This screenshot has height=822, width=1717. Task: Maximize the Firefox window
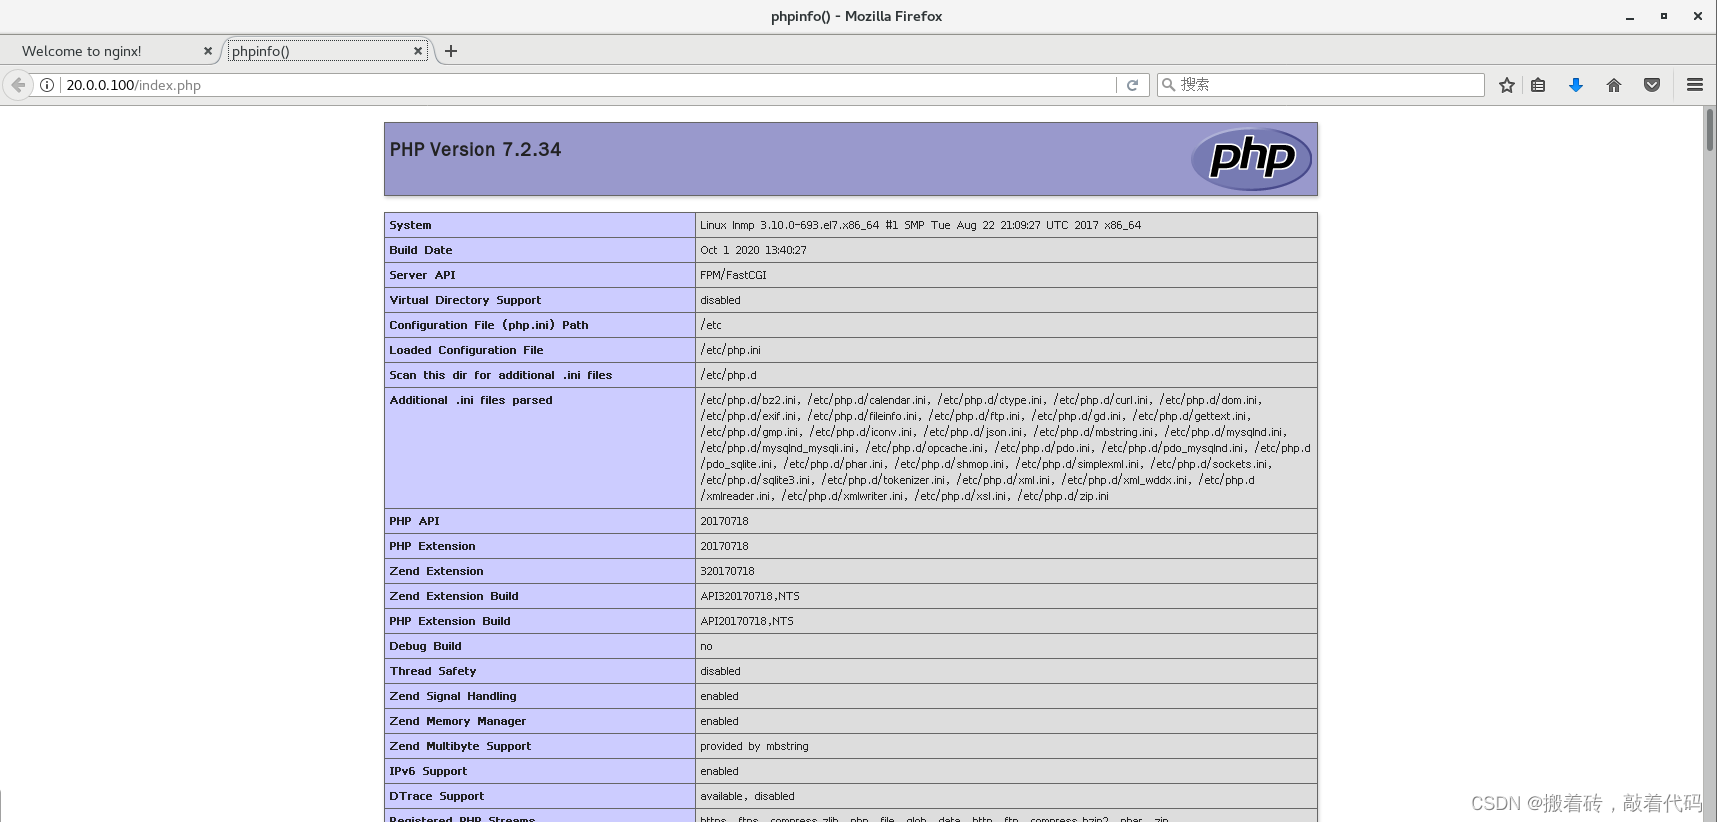[x=1664, y=16]
